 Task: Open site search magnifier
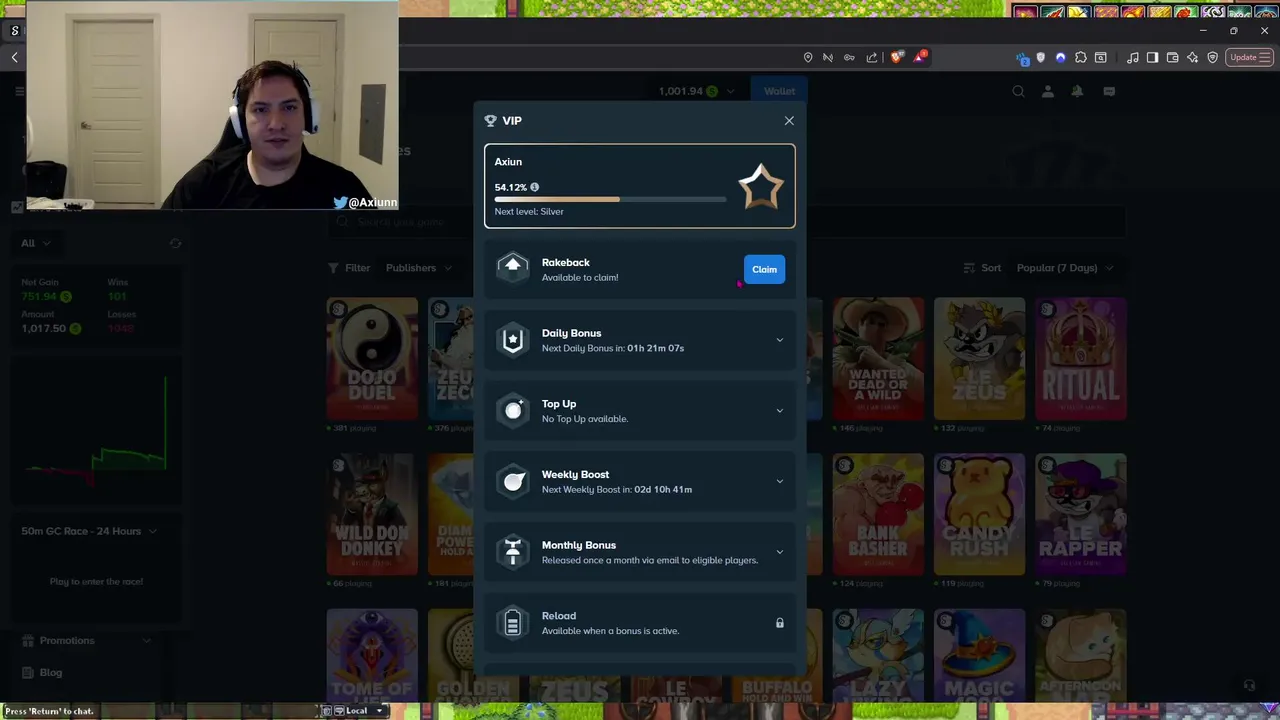click(x=1018, y=91)
